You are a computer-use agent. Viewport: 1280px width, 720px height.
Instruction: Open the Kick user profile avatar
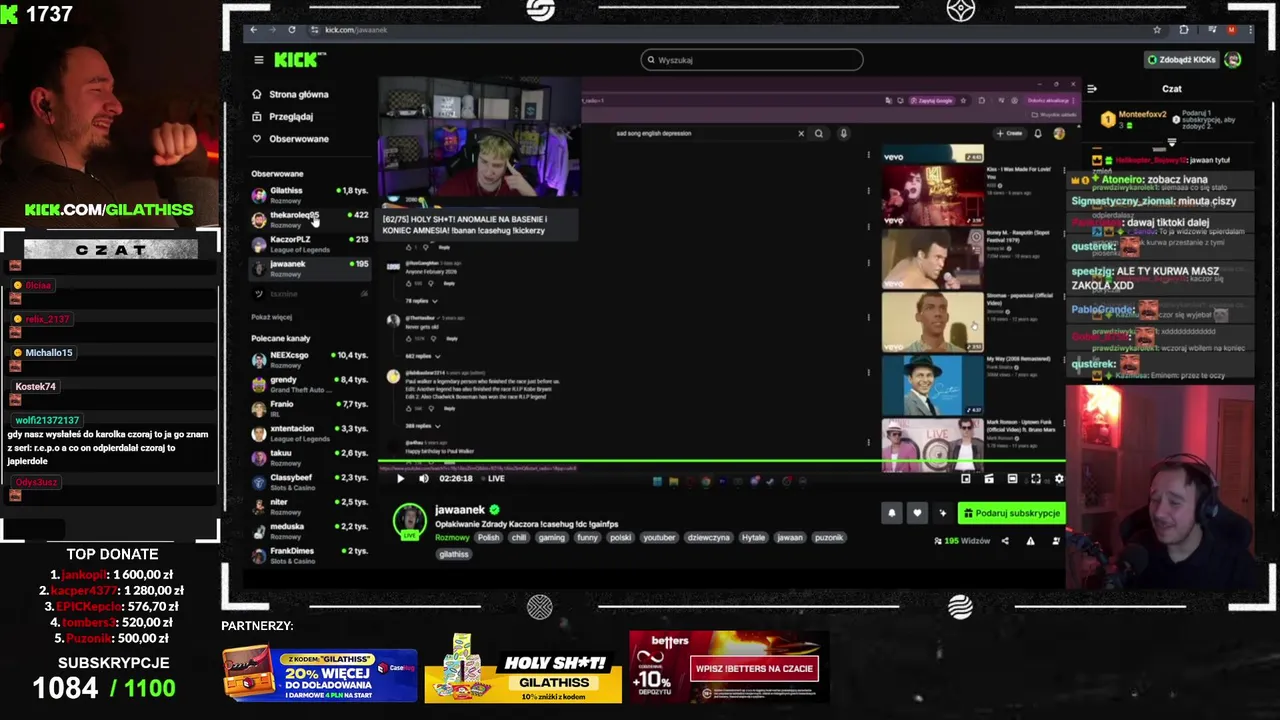point(1233,60)
